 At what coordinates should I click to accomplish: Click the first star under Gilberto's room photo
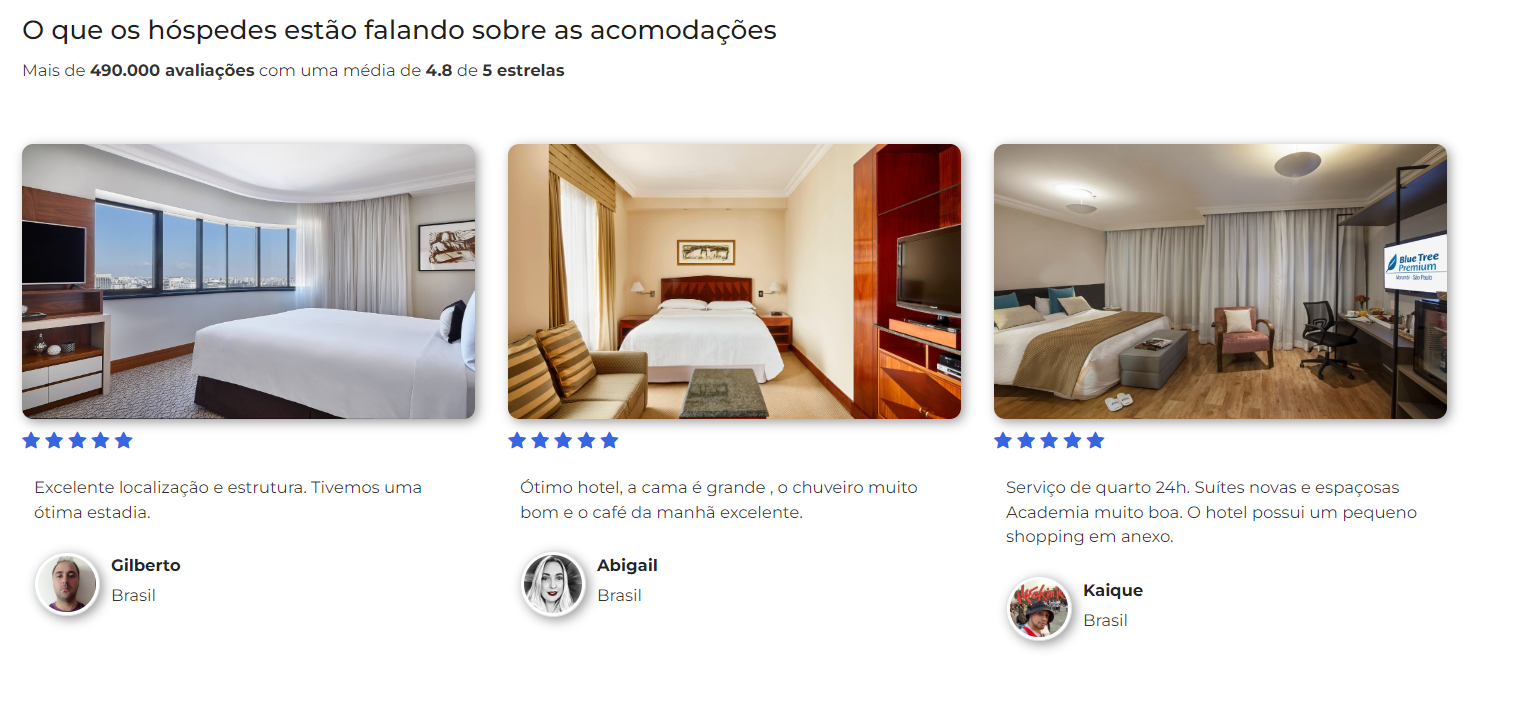(x=31, y=440)
